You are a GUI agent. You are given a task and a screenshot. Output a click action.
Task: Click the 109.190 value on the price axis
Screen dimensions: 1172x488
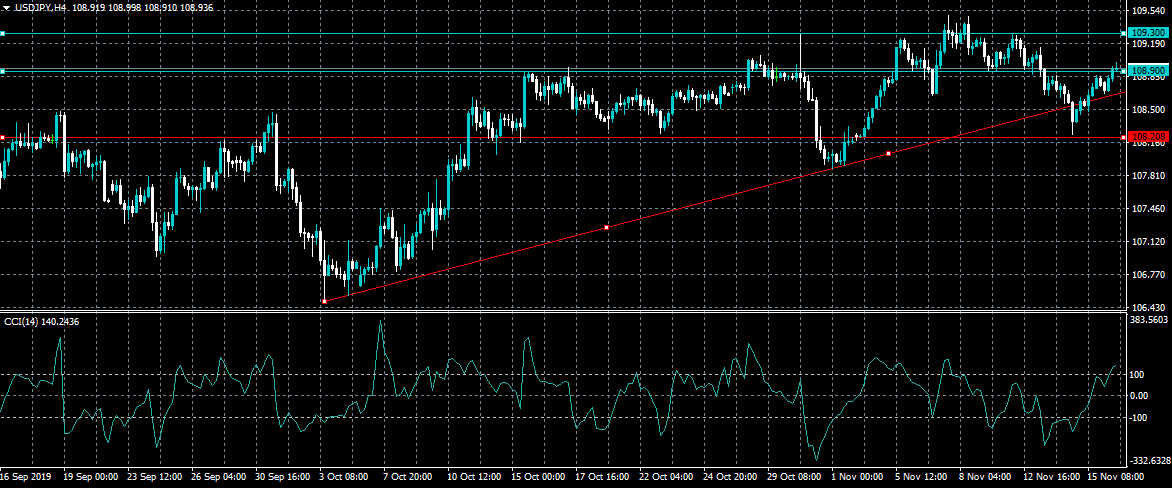tap(1150, 44)
